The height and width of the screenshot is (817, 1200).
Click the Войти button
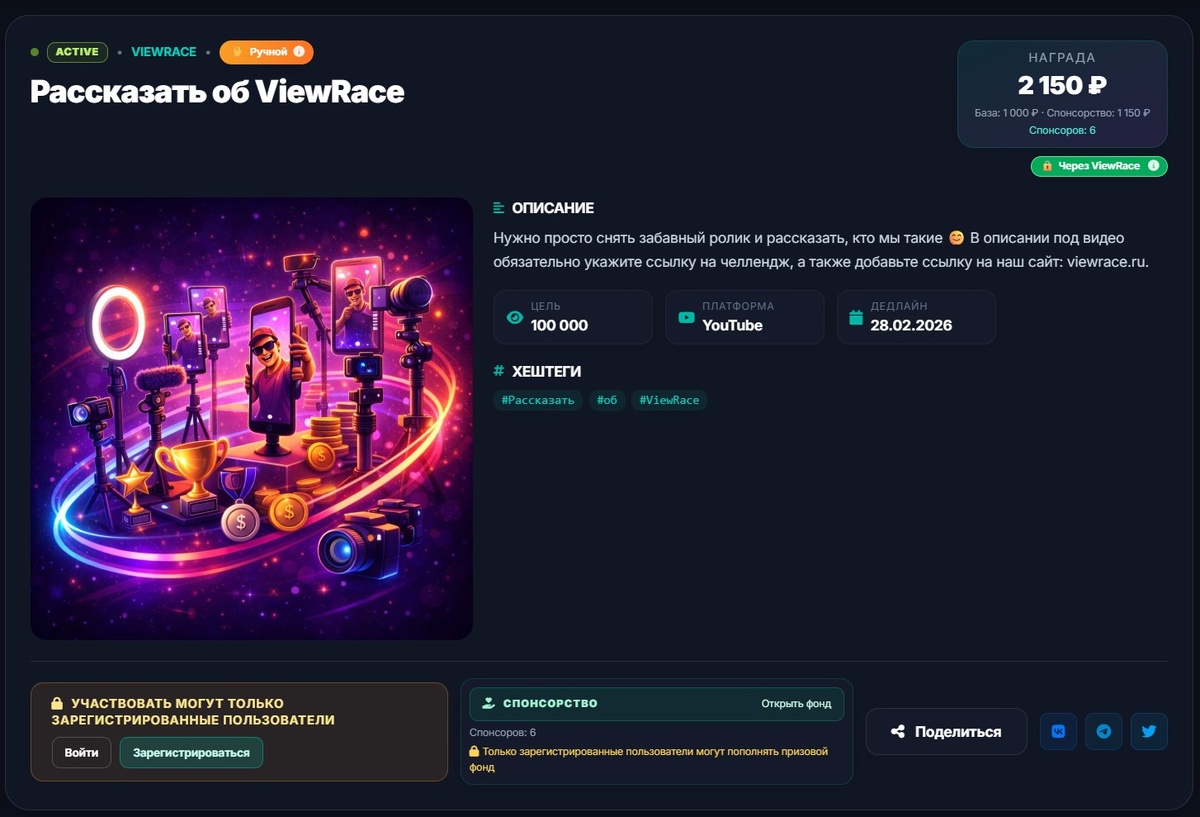[82, 752]
